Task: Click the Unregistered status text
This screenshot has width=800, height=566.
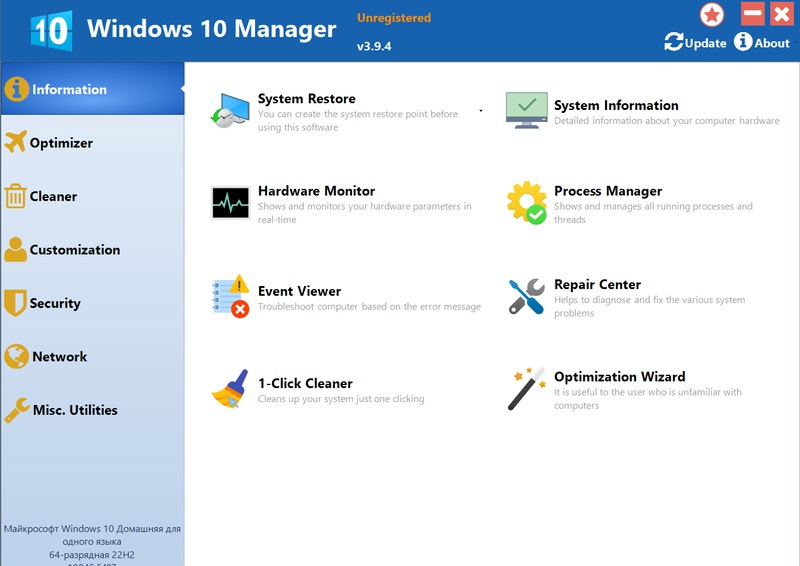Action: point(394,18)
